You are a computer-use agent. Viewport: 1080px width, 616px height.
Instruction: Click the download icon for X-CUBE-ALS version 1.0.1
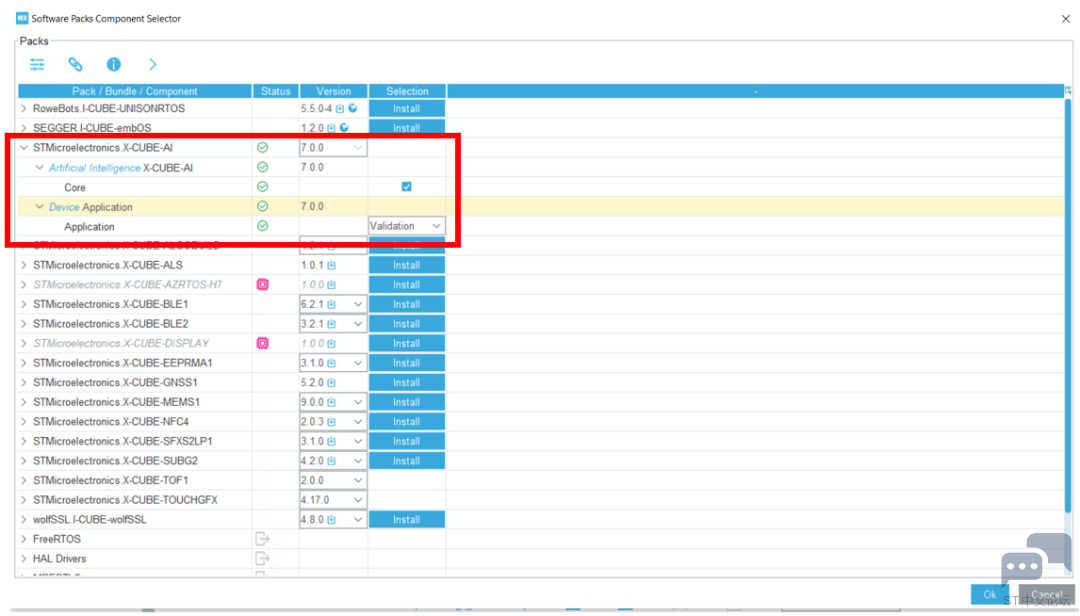click(331, 265)
